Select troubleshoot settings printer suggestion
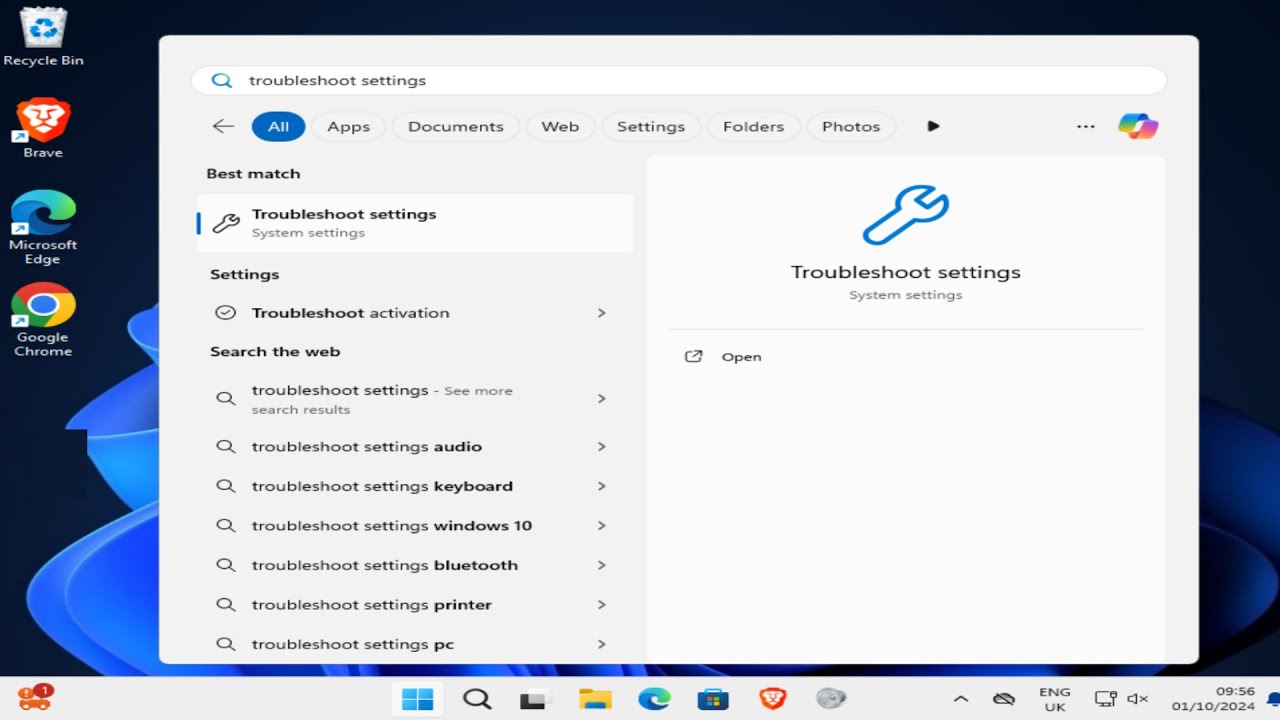 pos(415,605)
